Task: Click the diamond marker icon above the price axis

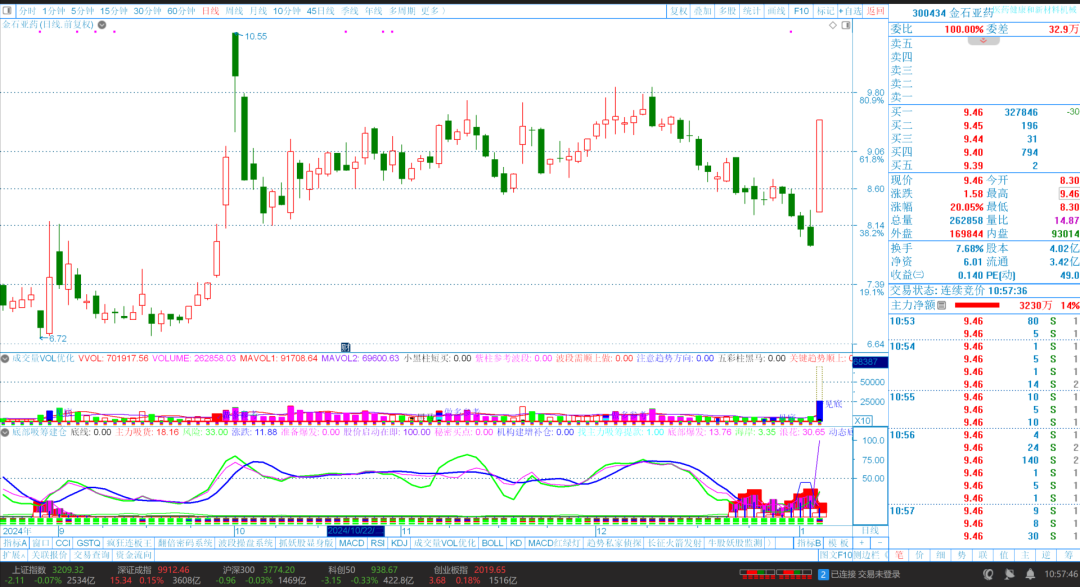Action: 833,25
